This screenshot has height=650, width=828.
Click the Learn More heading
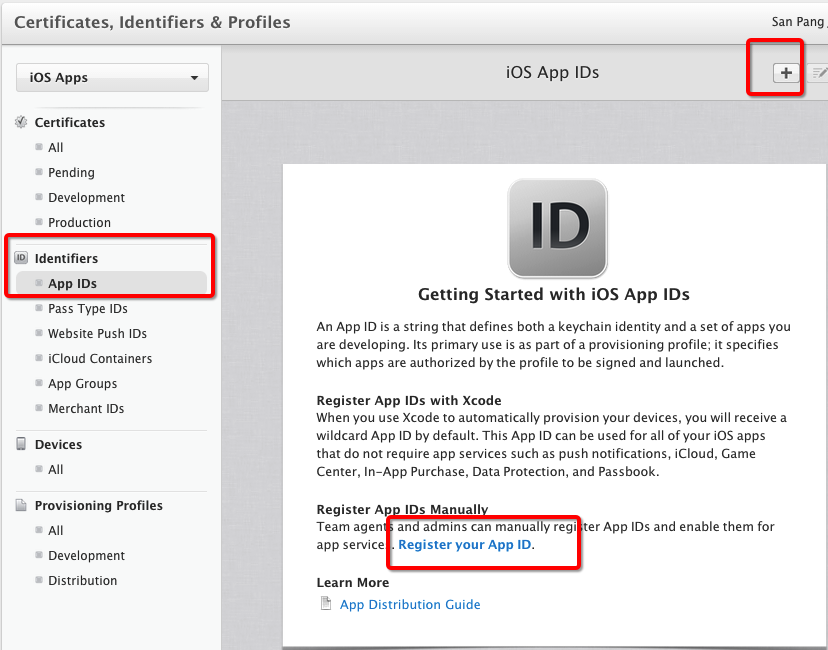pos(353,582)
